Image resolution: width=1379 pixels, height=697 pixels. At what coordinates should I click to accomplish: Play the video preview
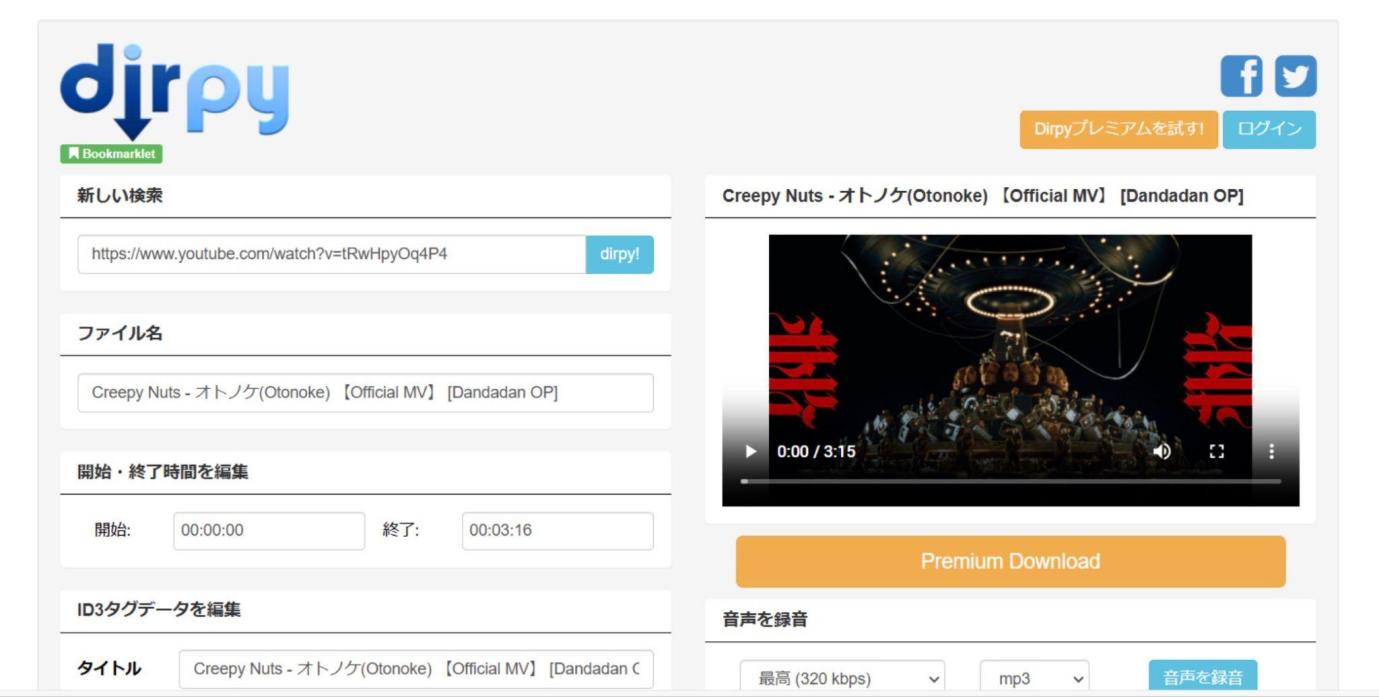(751, 451)
